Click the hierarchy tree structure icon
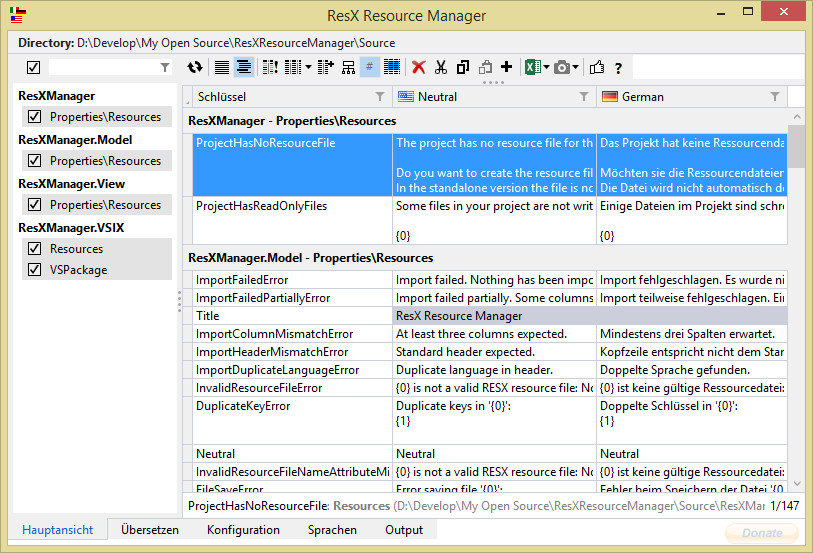 348,67
